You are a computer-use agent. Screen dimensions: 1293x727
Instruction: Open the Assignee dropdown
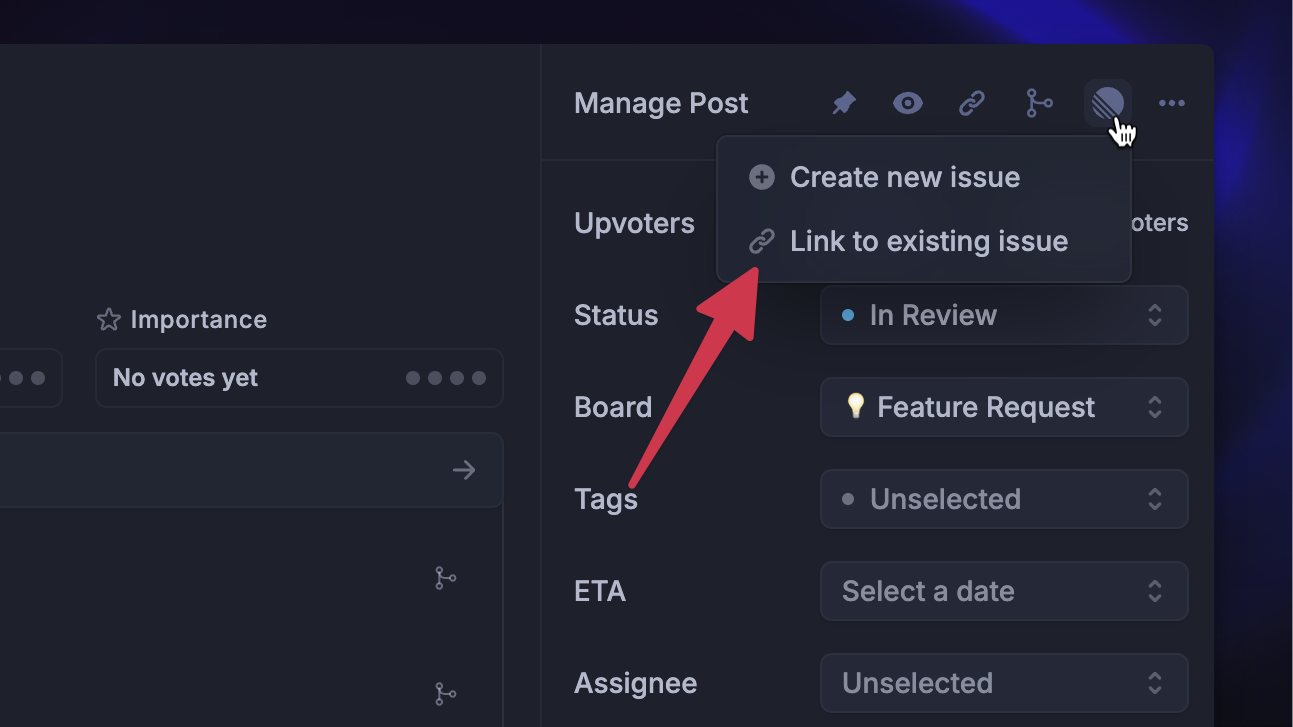(x=1003, y=683)
